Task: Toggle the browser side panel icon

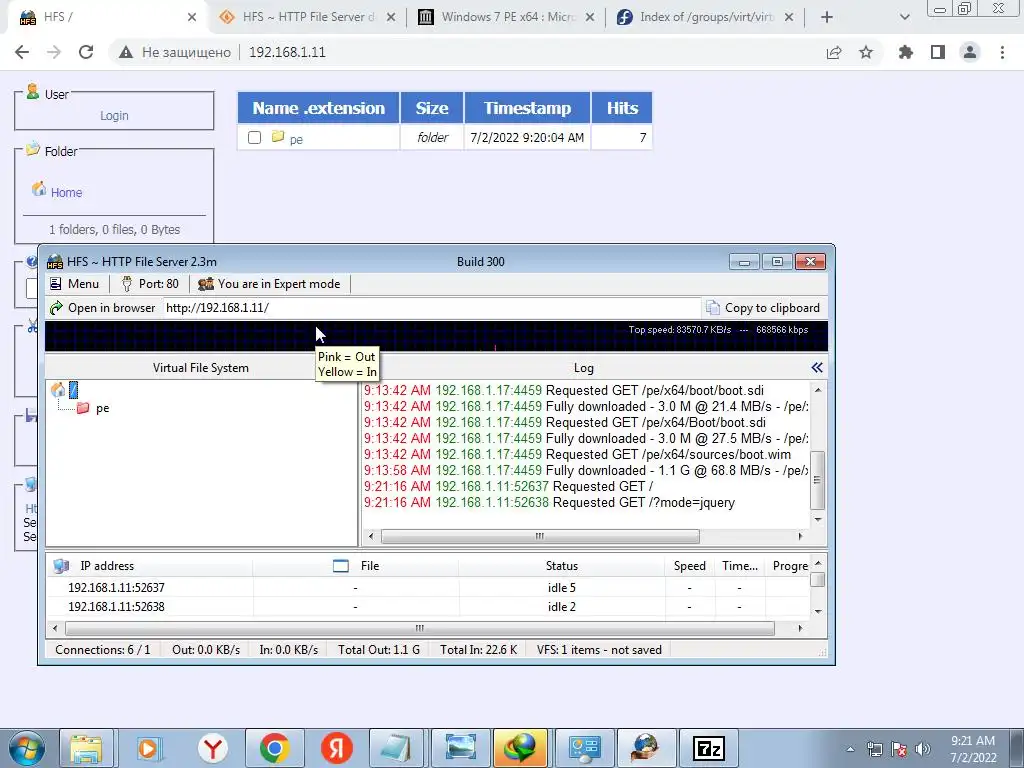Action: click(x=938, y=52)
